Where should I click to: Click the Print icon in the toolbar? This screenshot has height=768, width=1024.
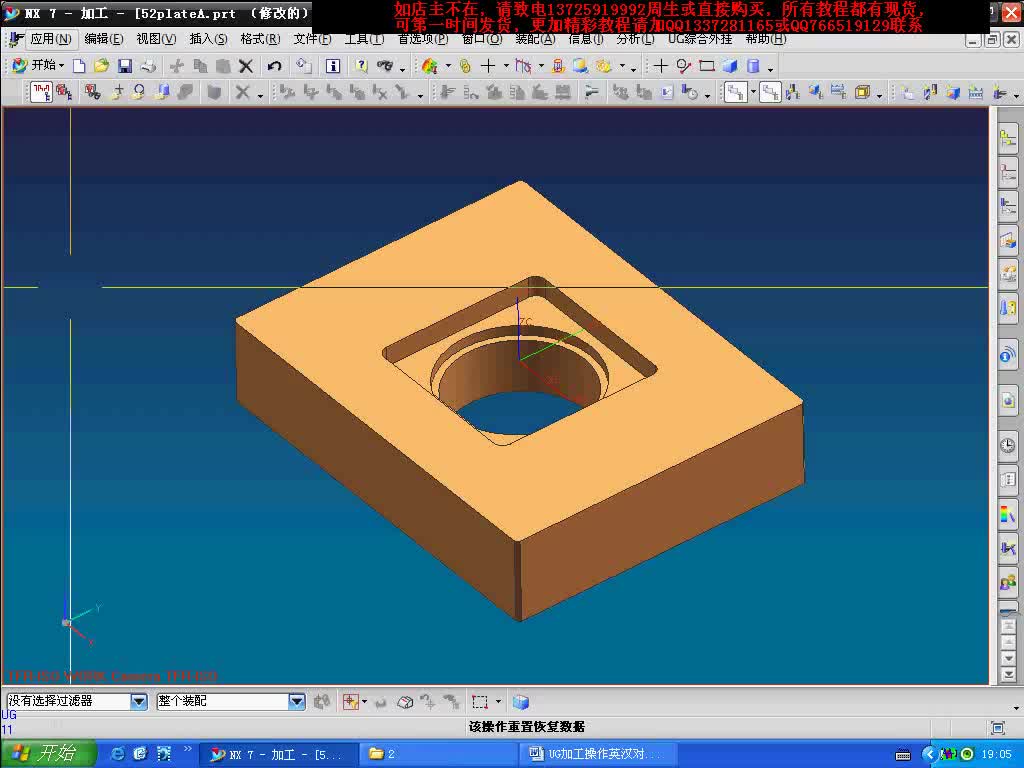coord(148,66)
